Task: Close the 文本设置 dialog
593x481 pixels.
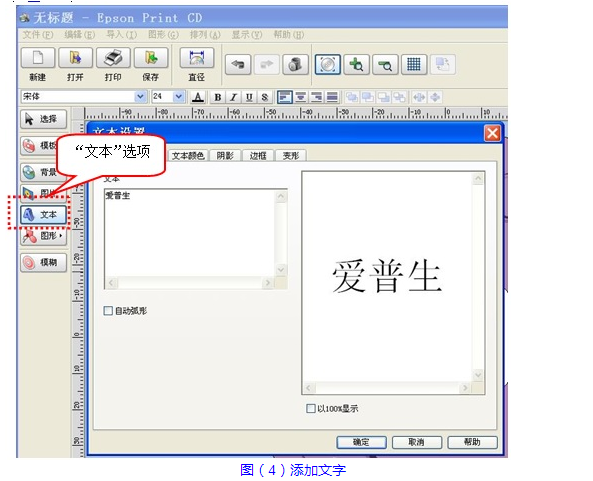Action: pos(492,133)
